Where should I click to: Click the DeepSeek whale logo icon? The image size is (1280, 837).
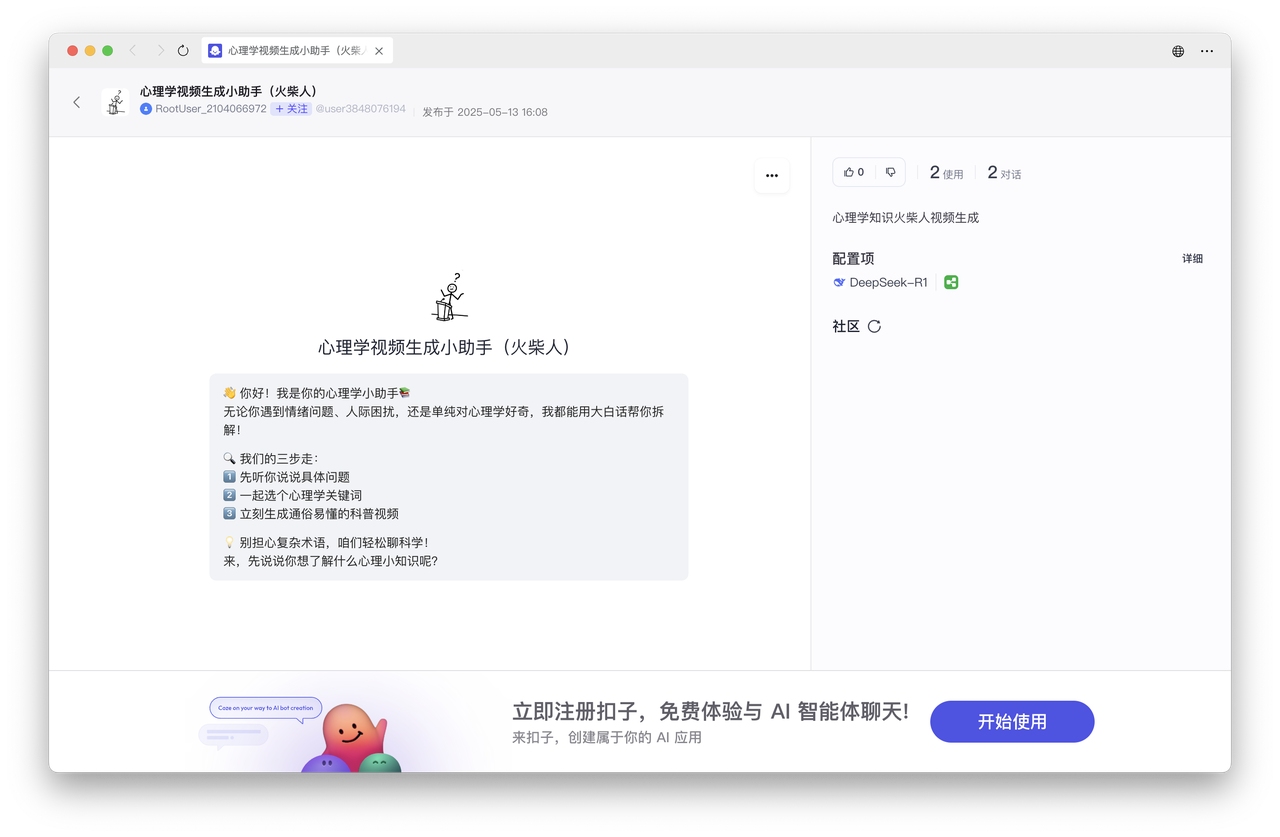(839, 282)
